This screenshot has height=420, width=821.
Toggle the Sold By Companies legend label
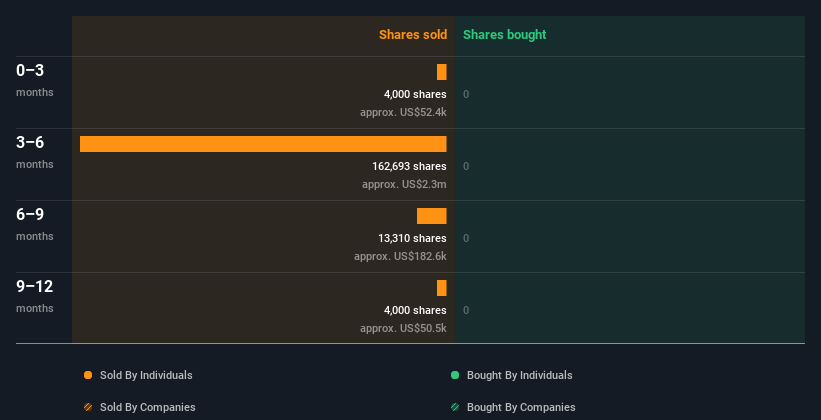(148, 407)
